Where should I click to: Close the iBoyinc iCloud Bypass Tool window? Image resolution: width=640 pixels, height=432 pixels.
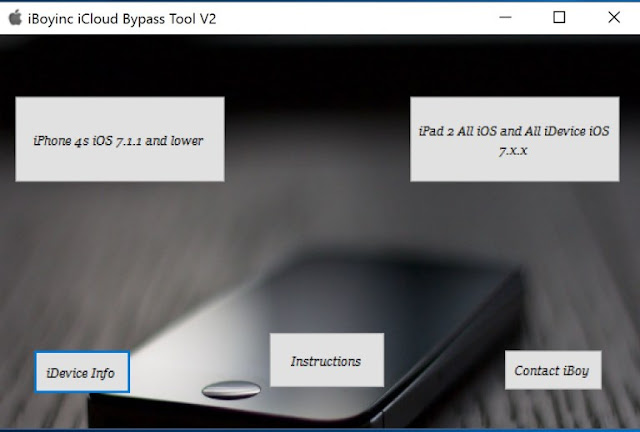614,18
